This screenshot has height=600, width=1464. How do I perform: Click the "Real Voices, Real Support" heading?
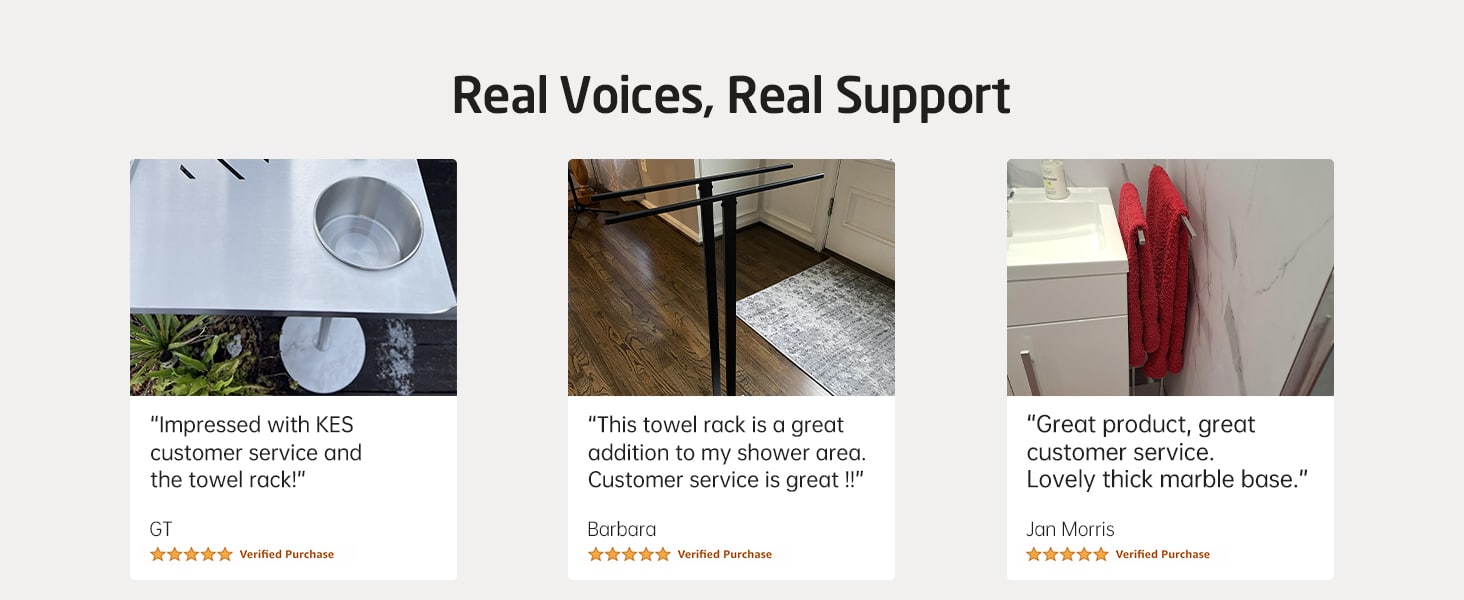tap(731, 96)
